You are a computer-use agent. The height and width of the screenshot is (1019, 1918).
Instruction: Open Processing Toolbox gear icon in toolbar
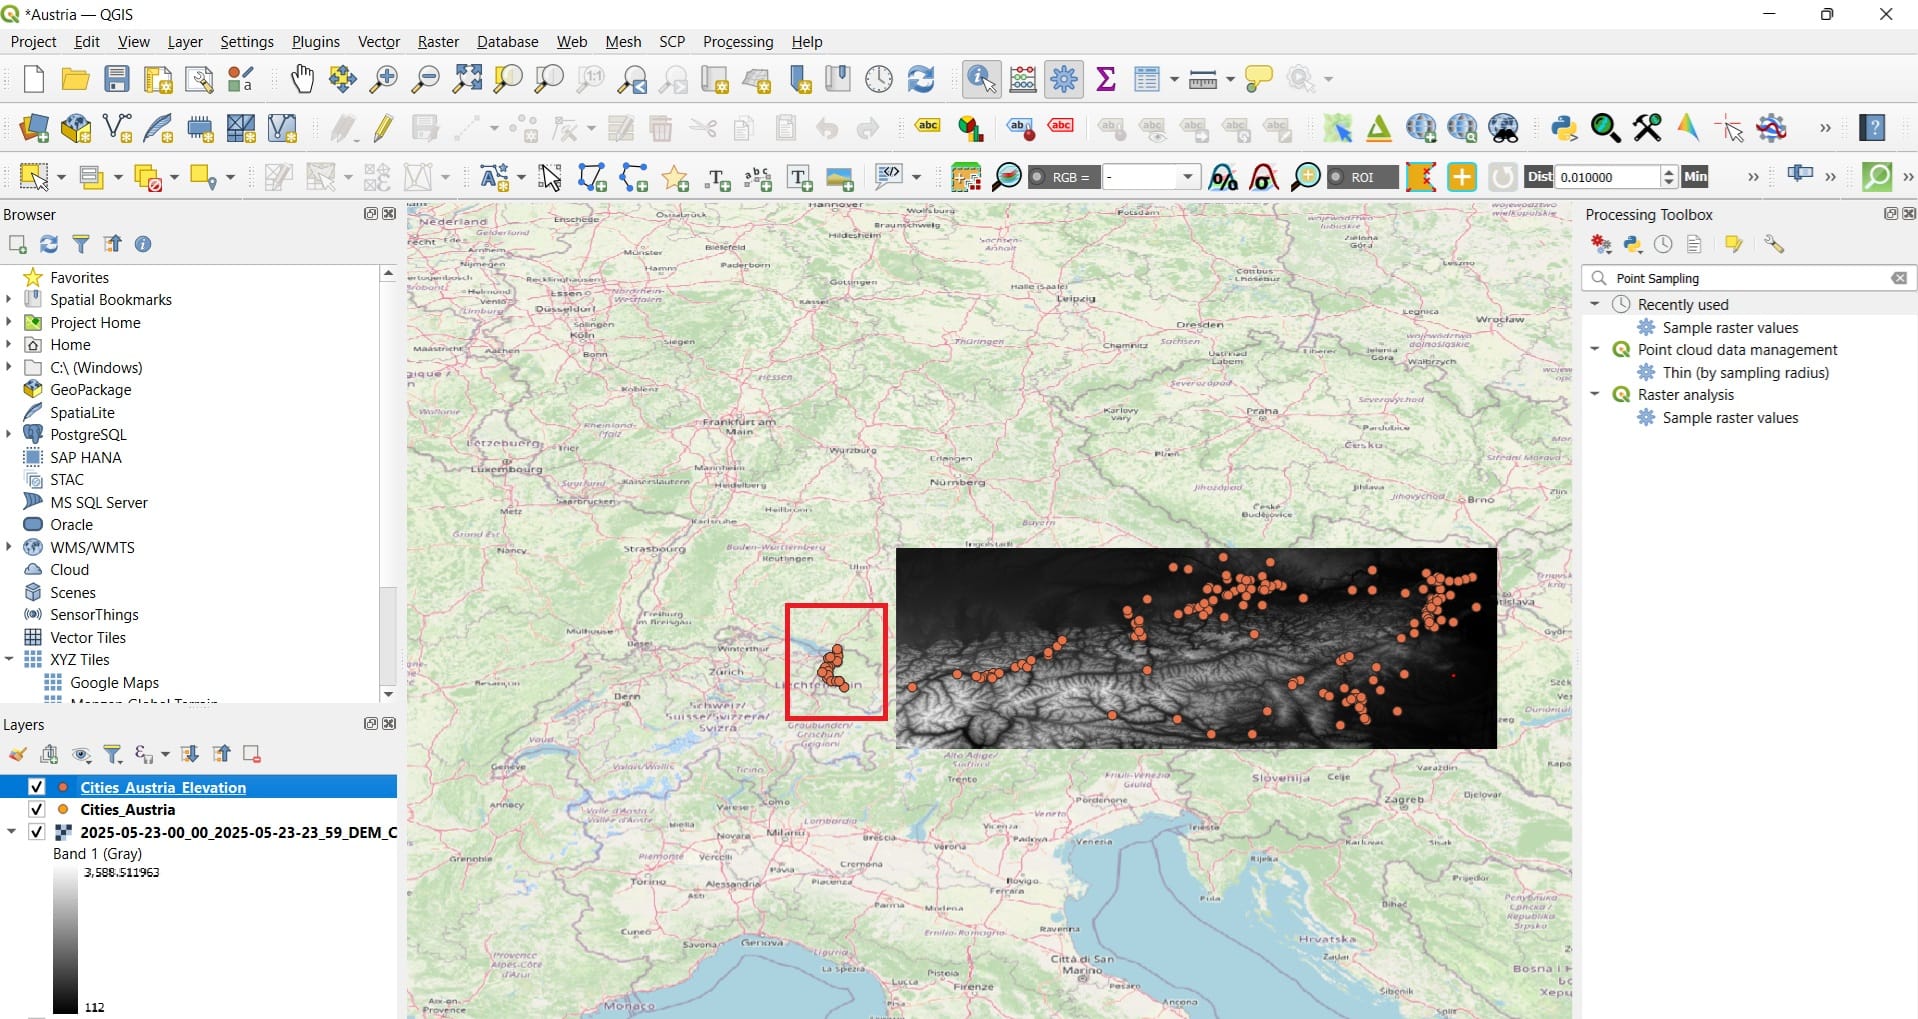[x=1064, y=79]
